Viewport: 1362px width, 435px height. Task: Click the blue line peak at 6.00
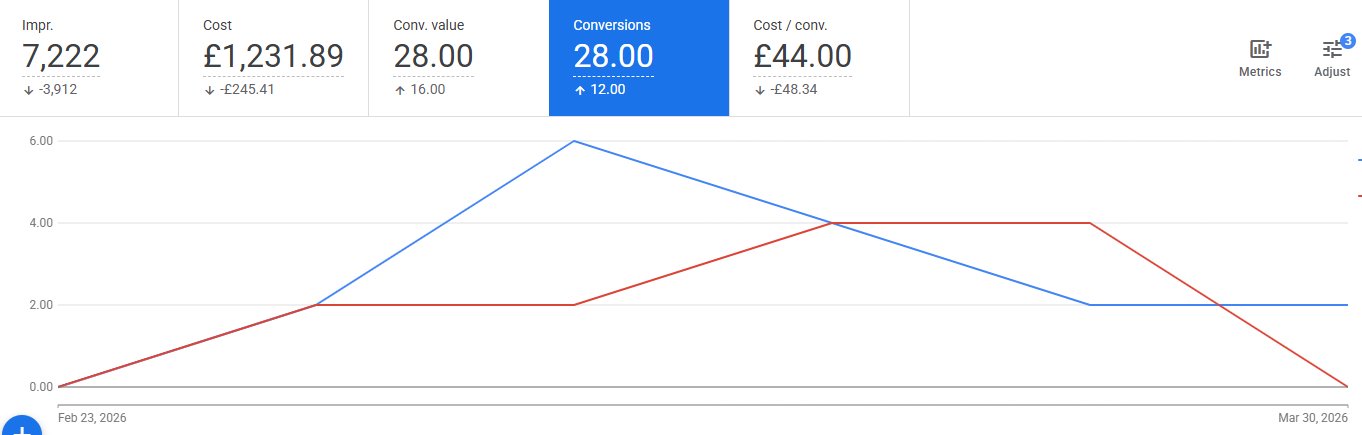click(x=574, y=141)
